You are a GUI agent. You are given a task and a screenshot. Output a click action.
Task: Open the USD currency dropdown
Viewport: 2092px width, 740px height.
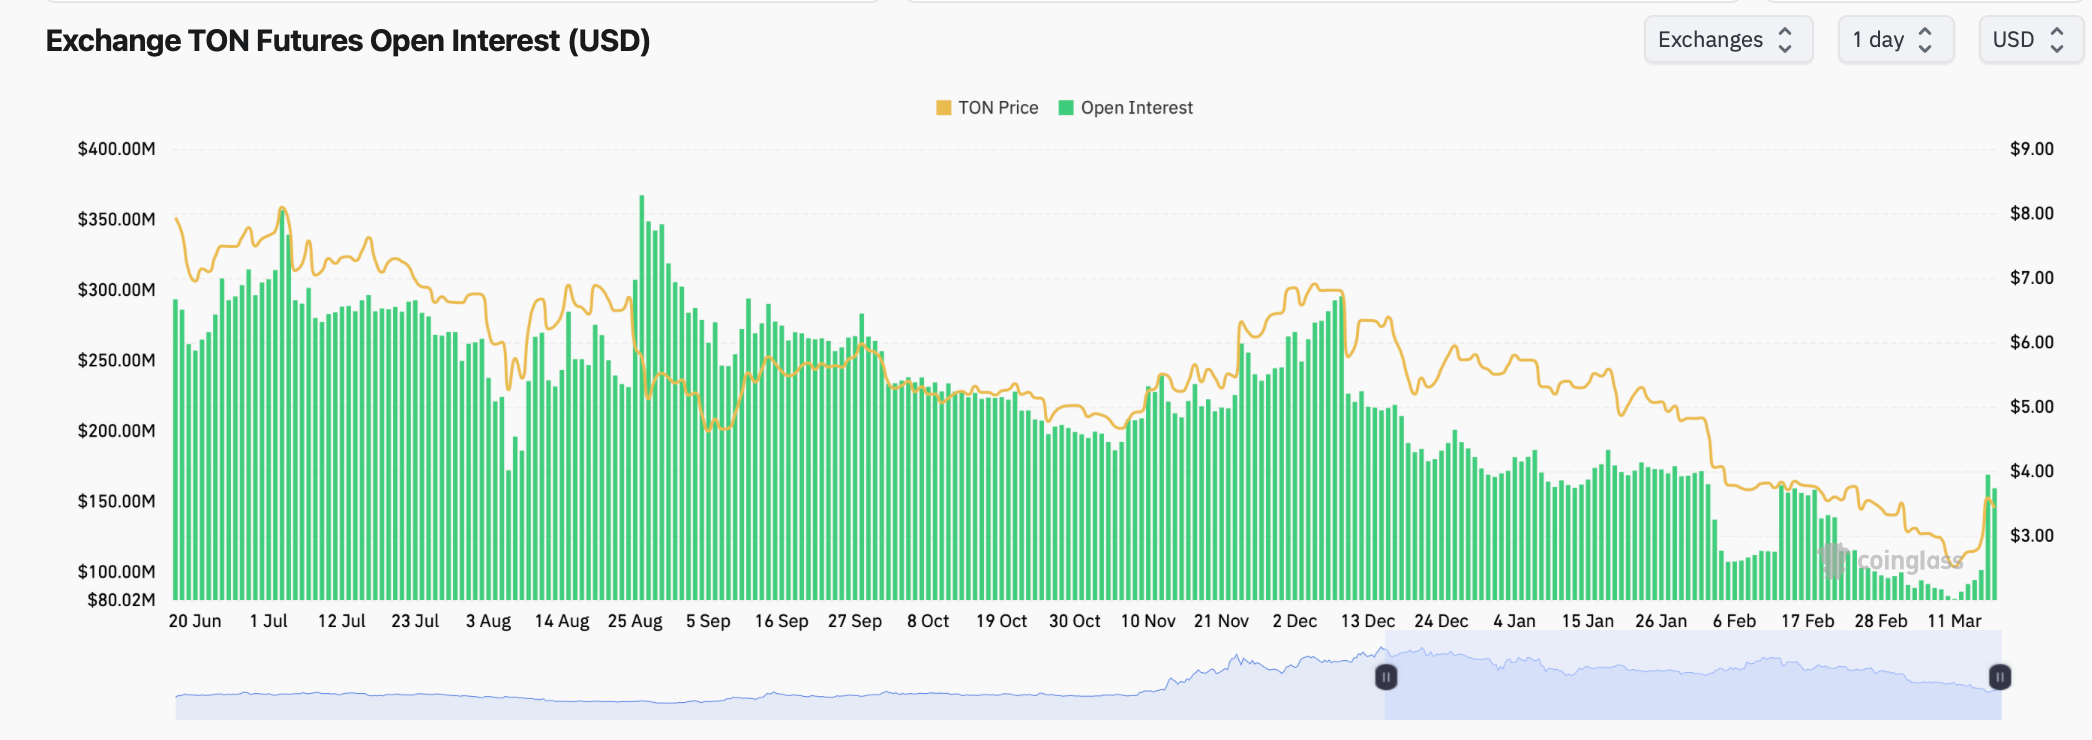click(x=2030, y=40)
